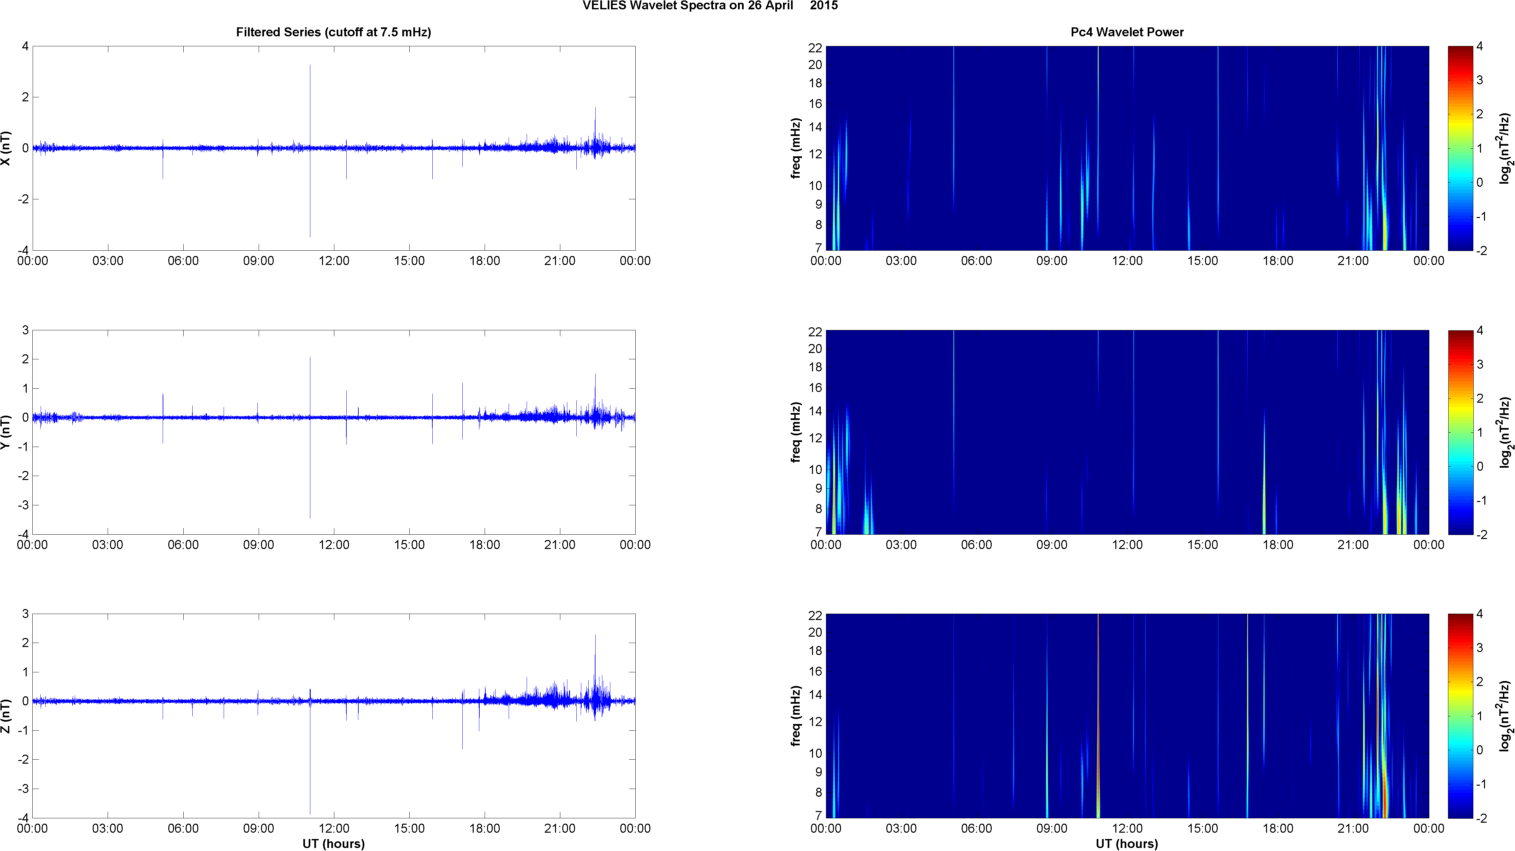Click the colorbar beside the middle wavelet panel
1515x851 pixels.
(1460, 432)
